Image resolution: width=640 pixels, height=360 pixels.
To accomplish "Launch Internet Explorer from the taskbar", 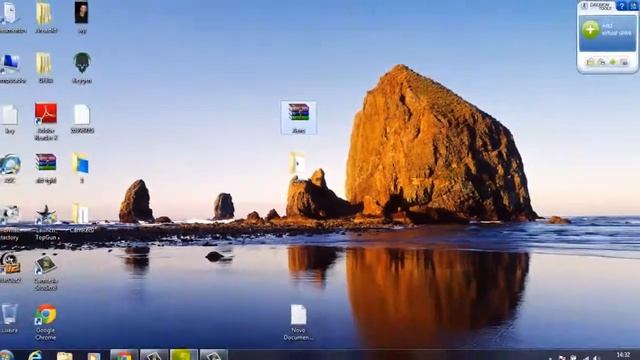I will tap(36, 355).
